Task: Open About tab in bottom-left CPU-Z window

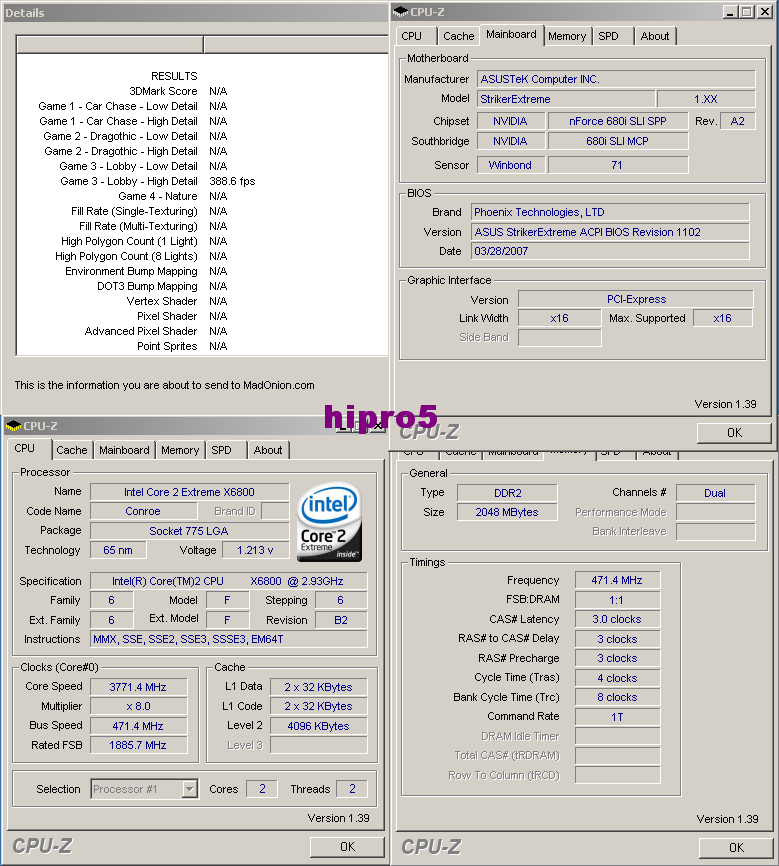Action: (x=268, y=450)
